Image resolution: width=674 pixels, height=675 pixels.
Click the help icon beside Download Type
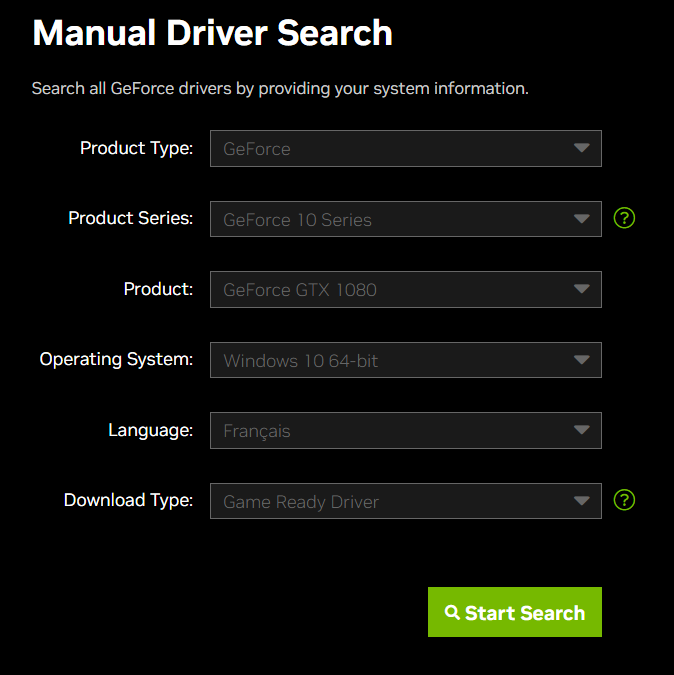(x=624, y=500)
